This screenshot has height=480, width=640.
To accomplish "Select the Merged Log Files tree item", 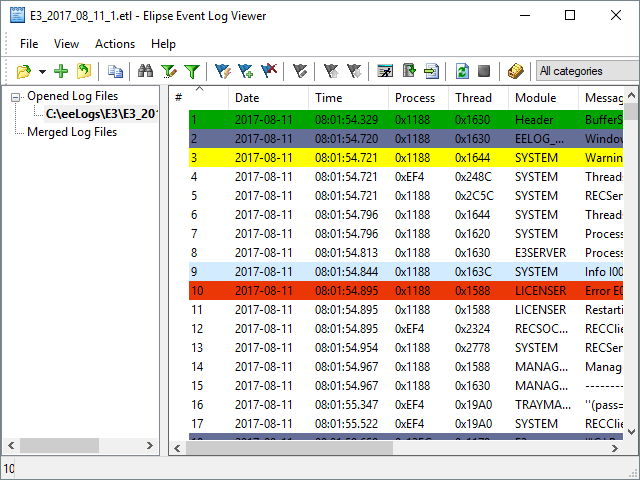I will click(71, 132).
